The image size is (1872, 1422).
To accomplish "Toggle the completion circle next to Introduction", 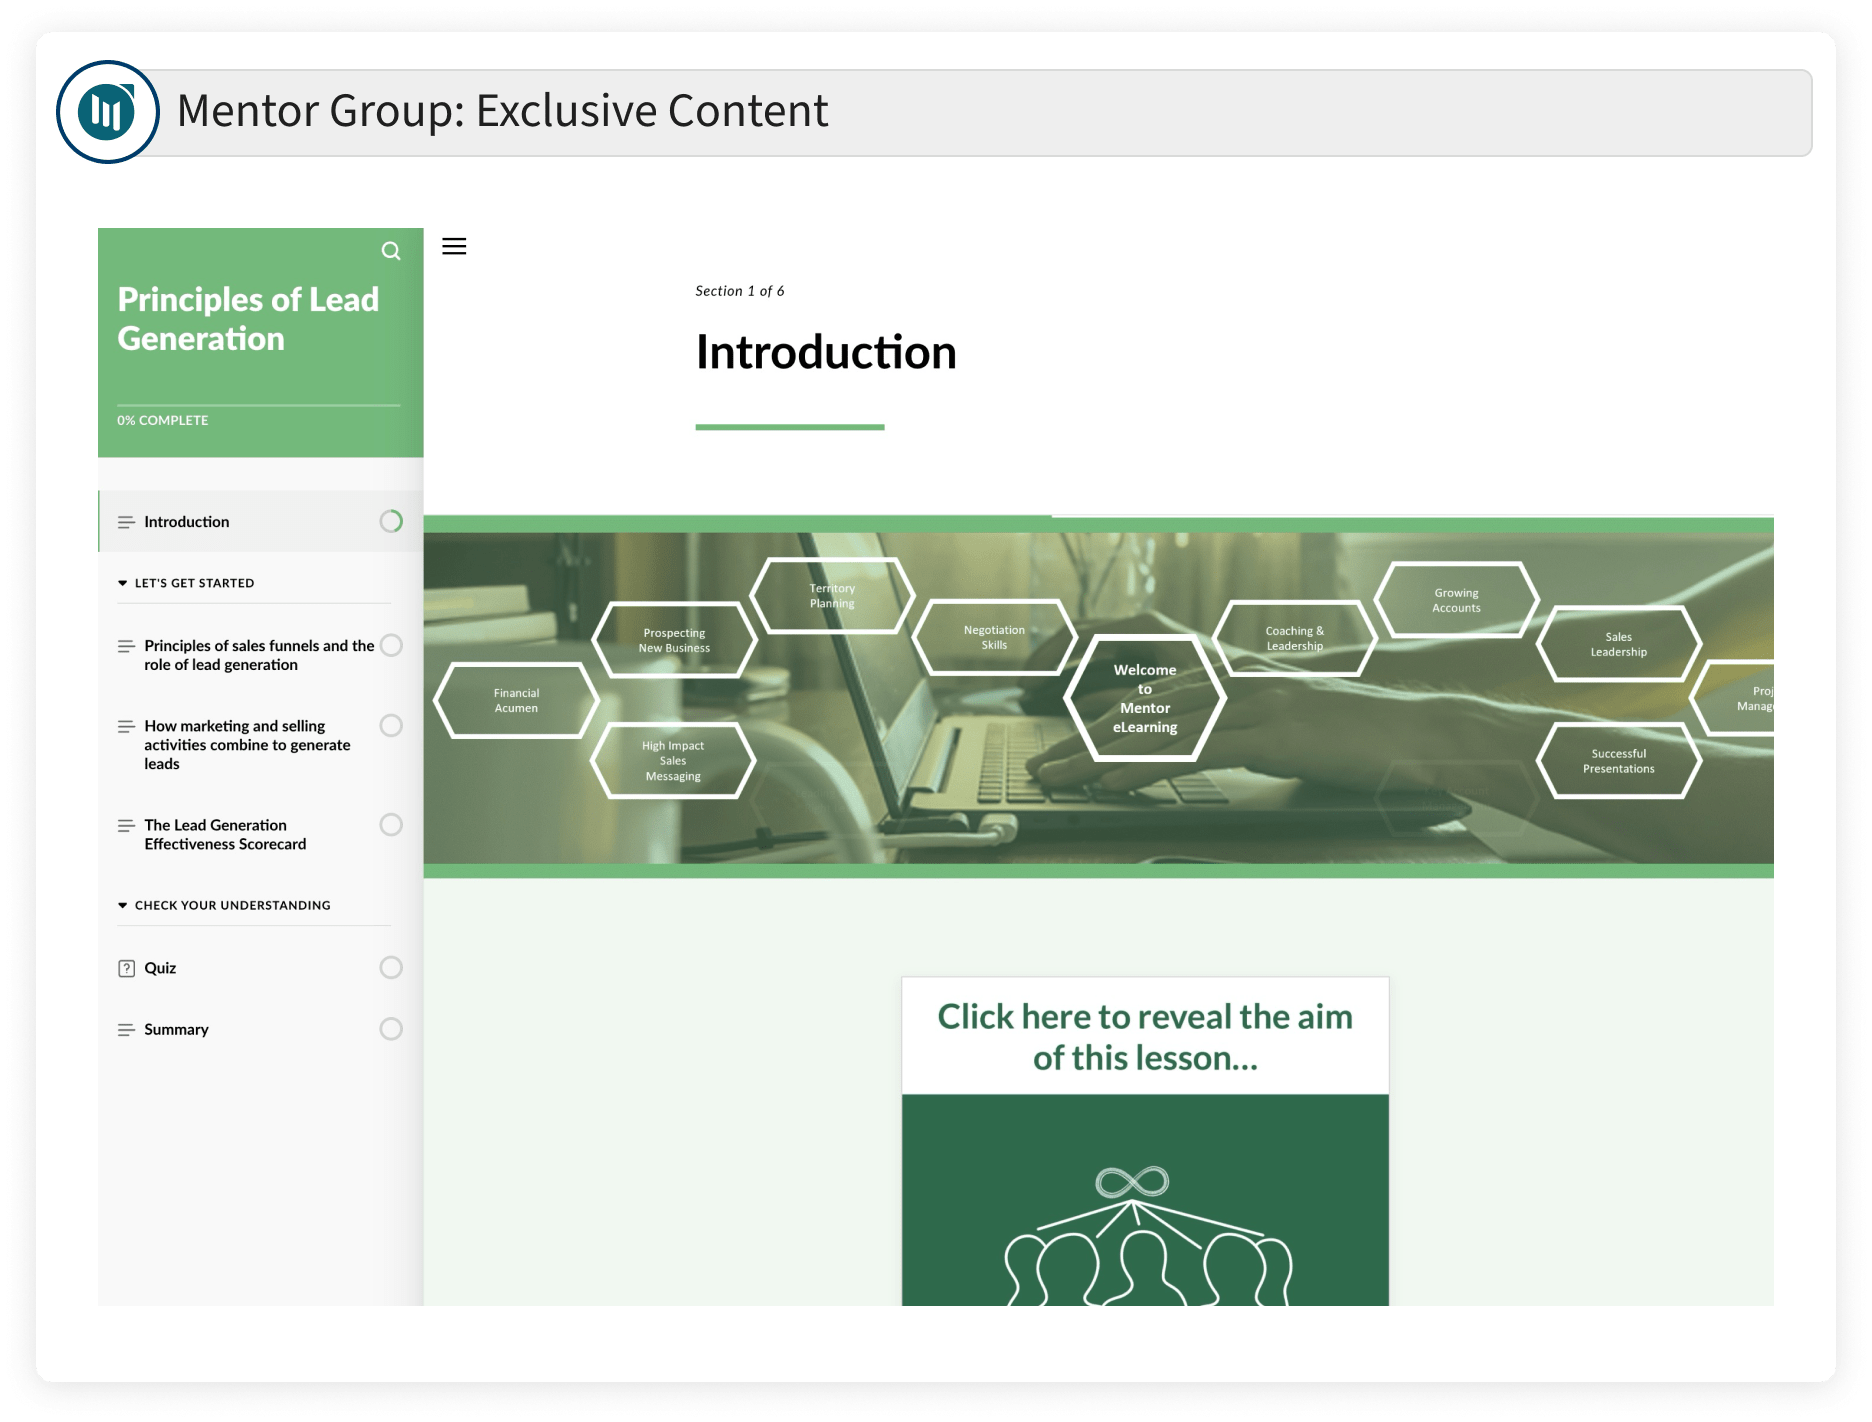I will pos(391,521).
